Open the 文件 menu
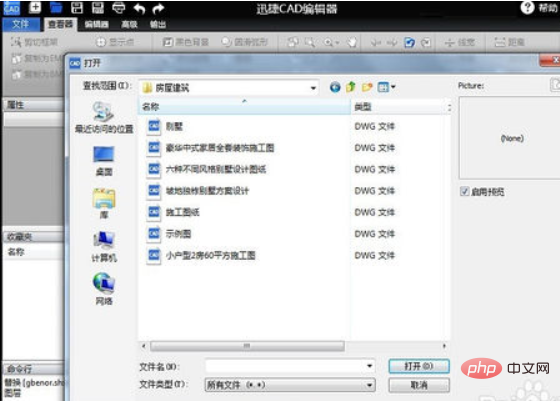Screen dimensions: 560x401 pos(20,24)
